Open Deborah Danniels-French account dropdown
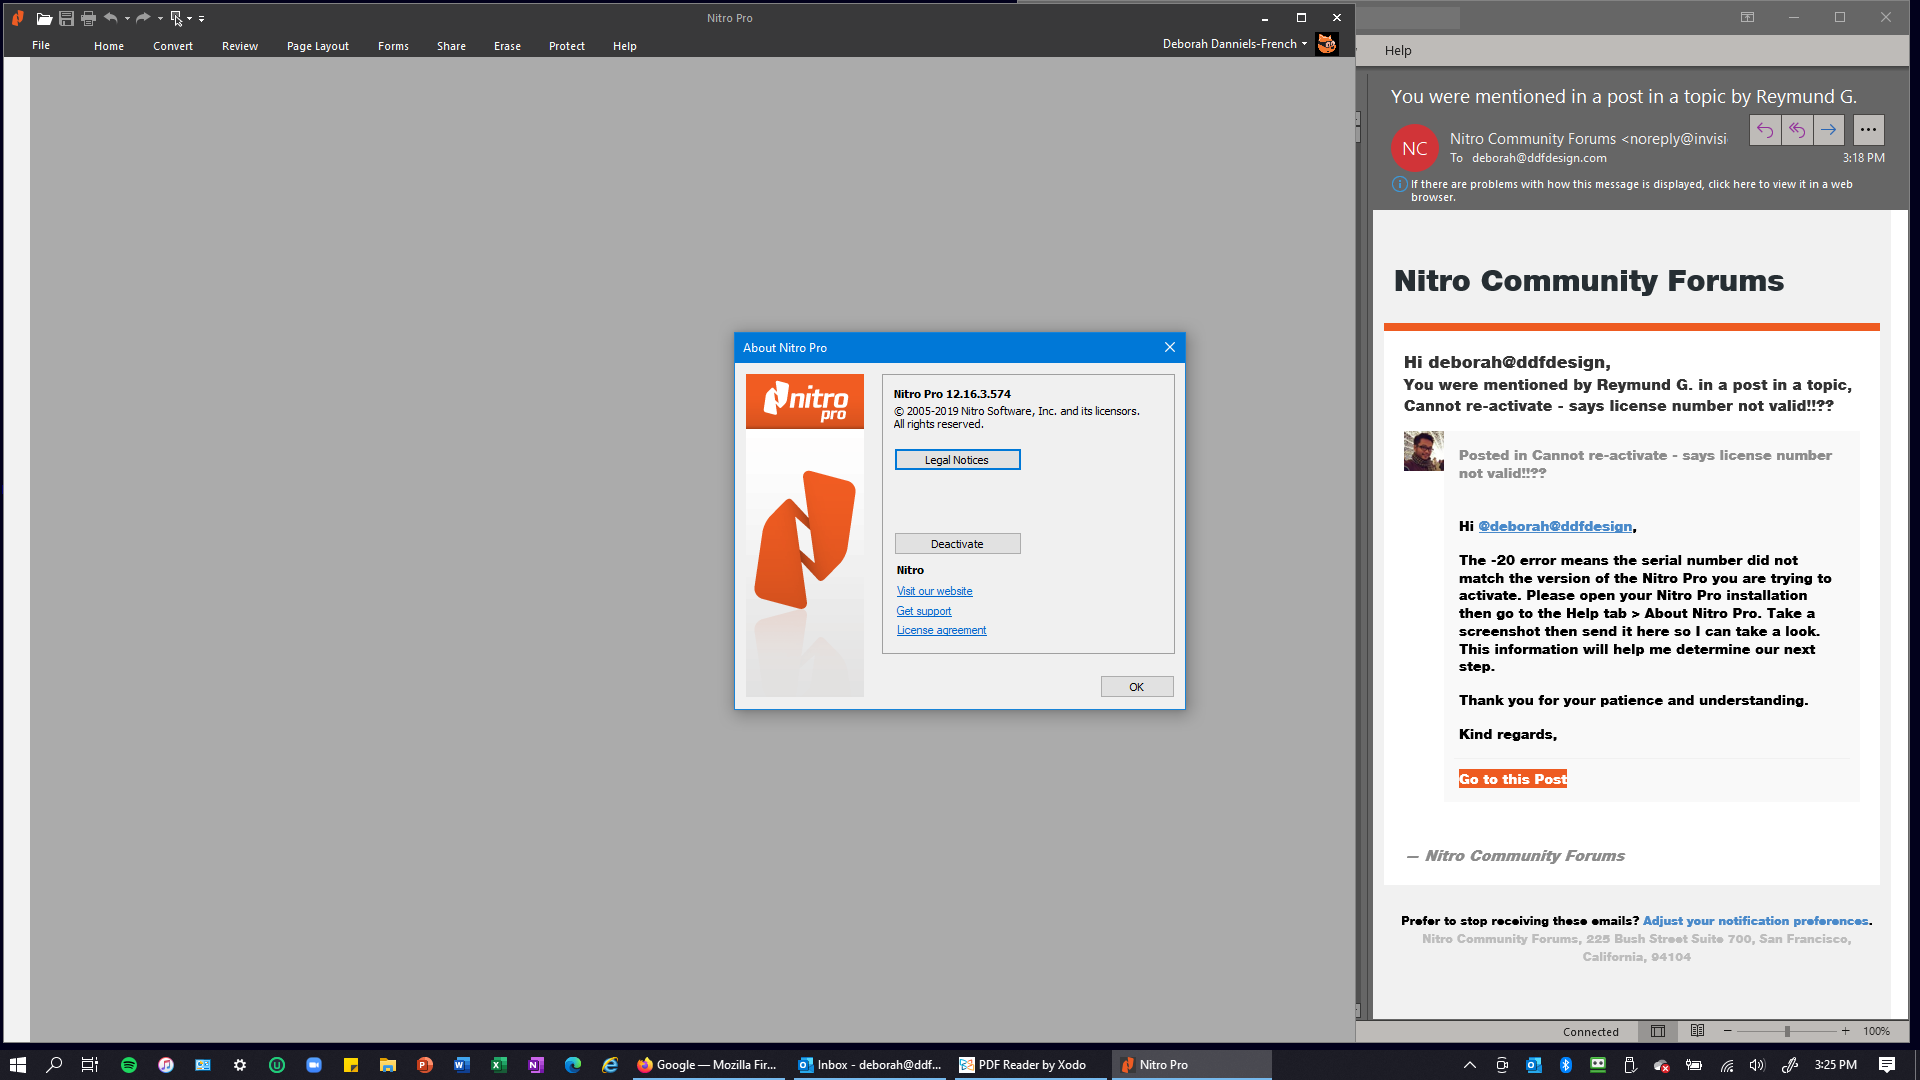1920x1080 pixels. click(x=1304, y=44)
